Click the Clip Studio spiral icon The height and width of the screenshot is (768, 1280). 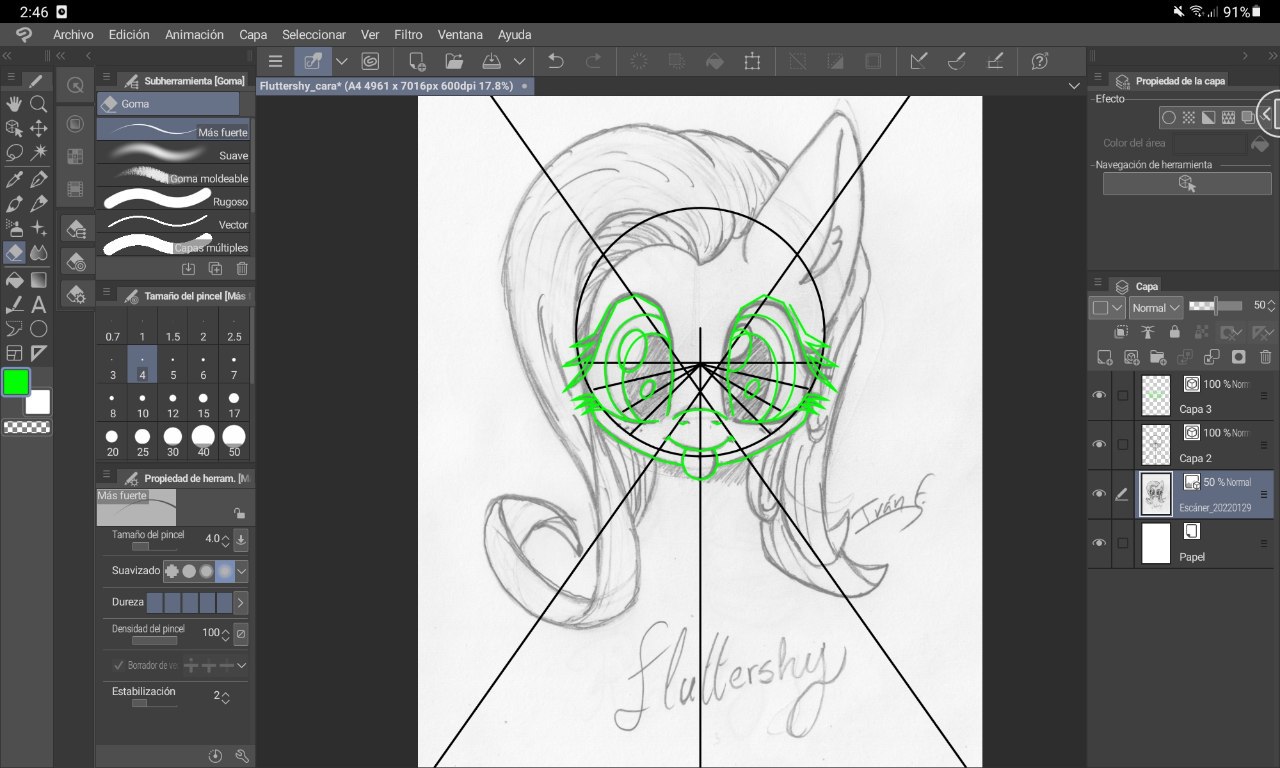click(370, 61)
